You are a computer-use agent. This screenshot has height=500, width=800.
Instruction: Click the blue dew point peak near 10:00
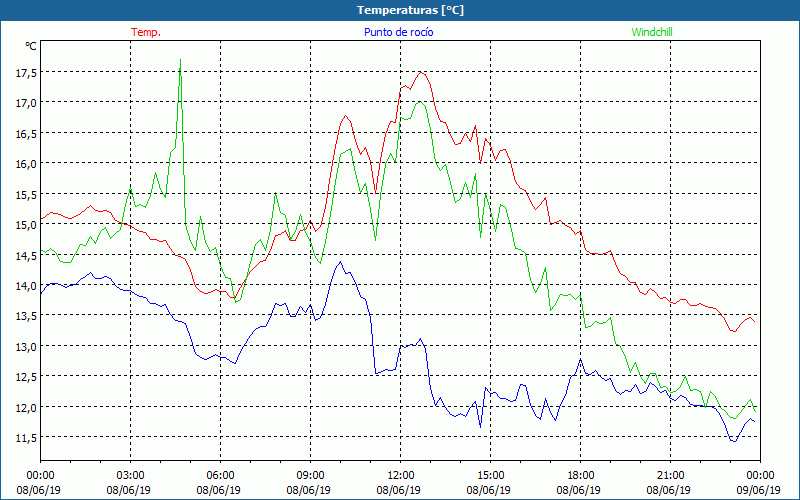click(340, 262)
